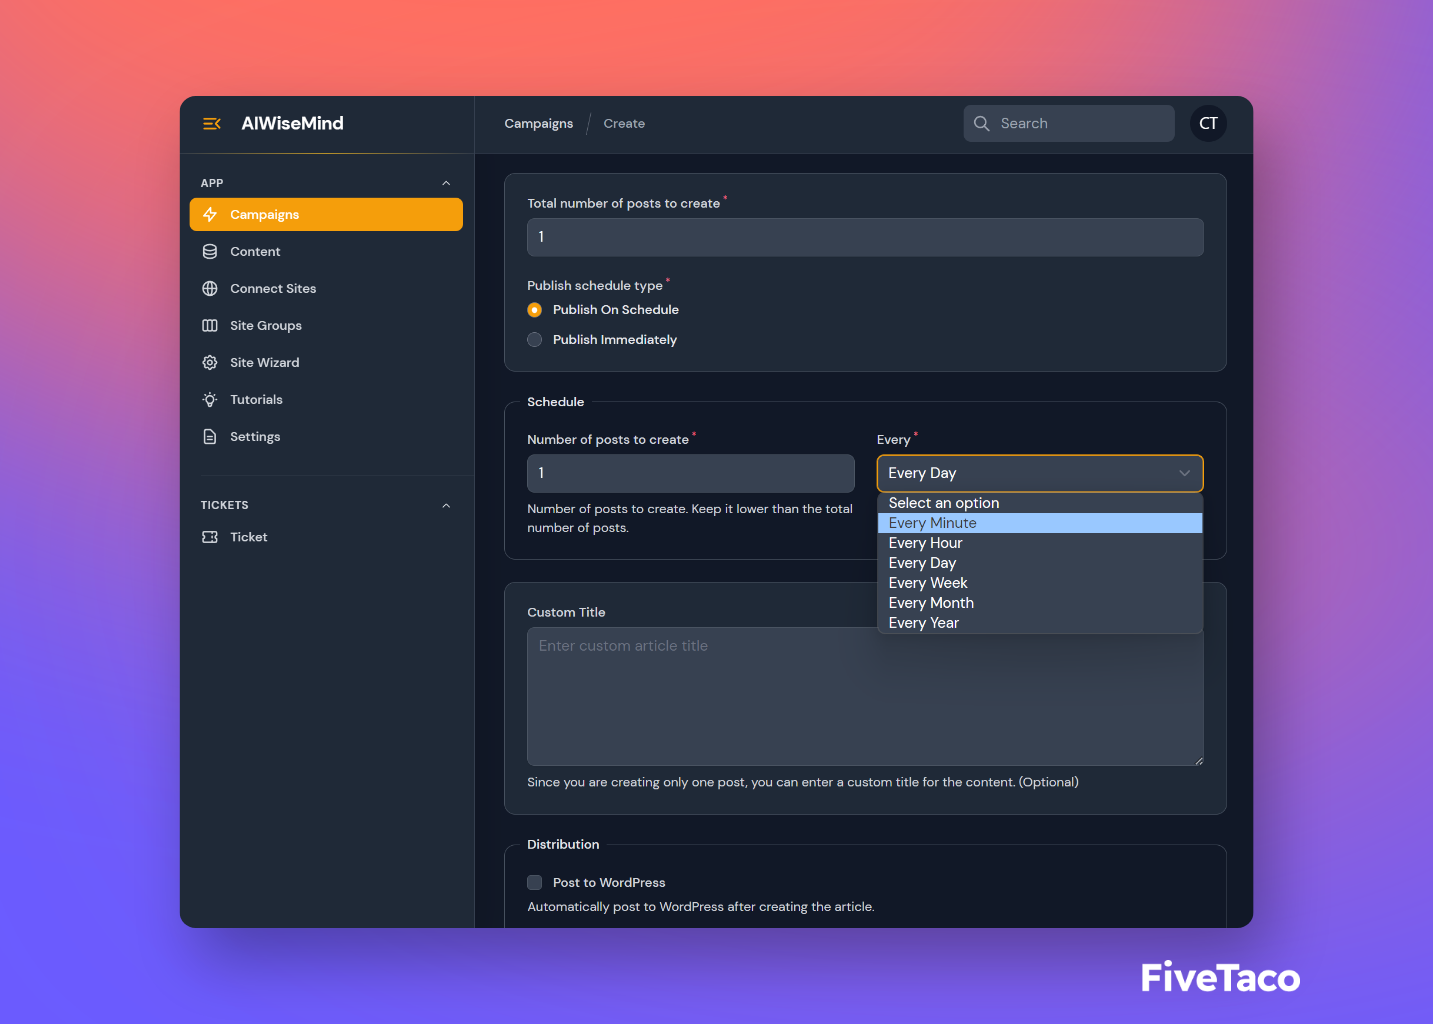1433x1024 pixels.
Task: Click the Site Wizard gear icon
Action: pos(210,363)
